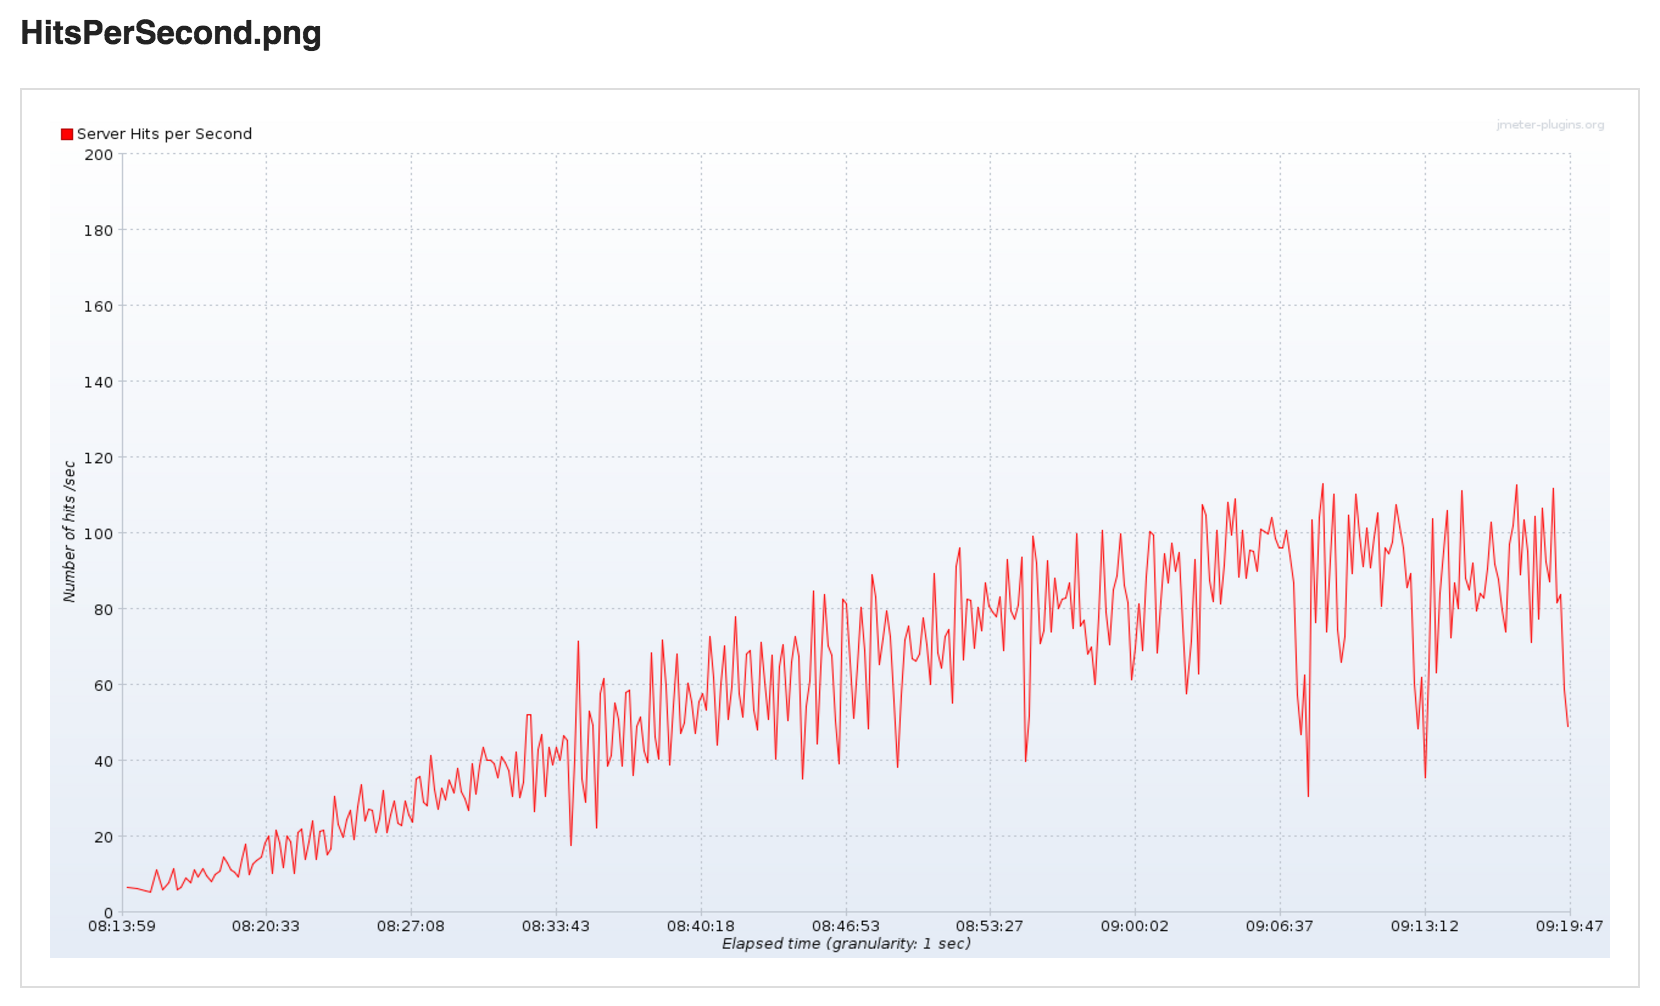The height and width of the screenshot is (1006, 1660).
Task: Click the 0 y-axis label
Action: point(108,913)
